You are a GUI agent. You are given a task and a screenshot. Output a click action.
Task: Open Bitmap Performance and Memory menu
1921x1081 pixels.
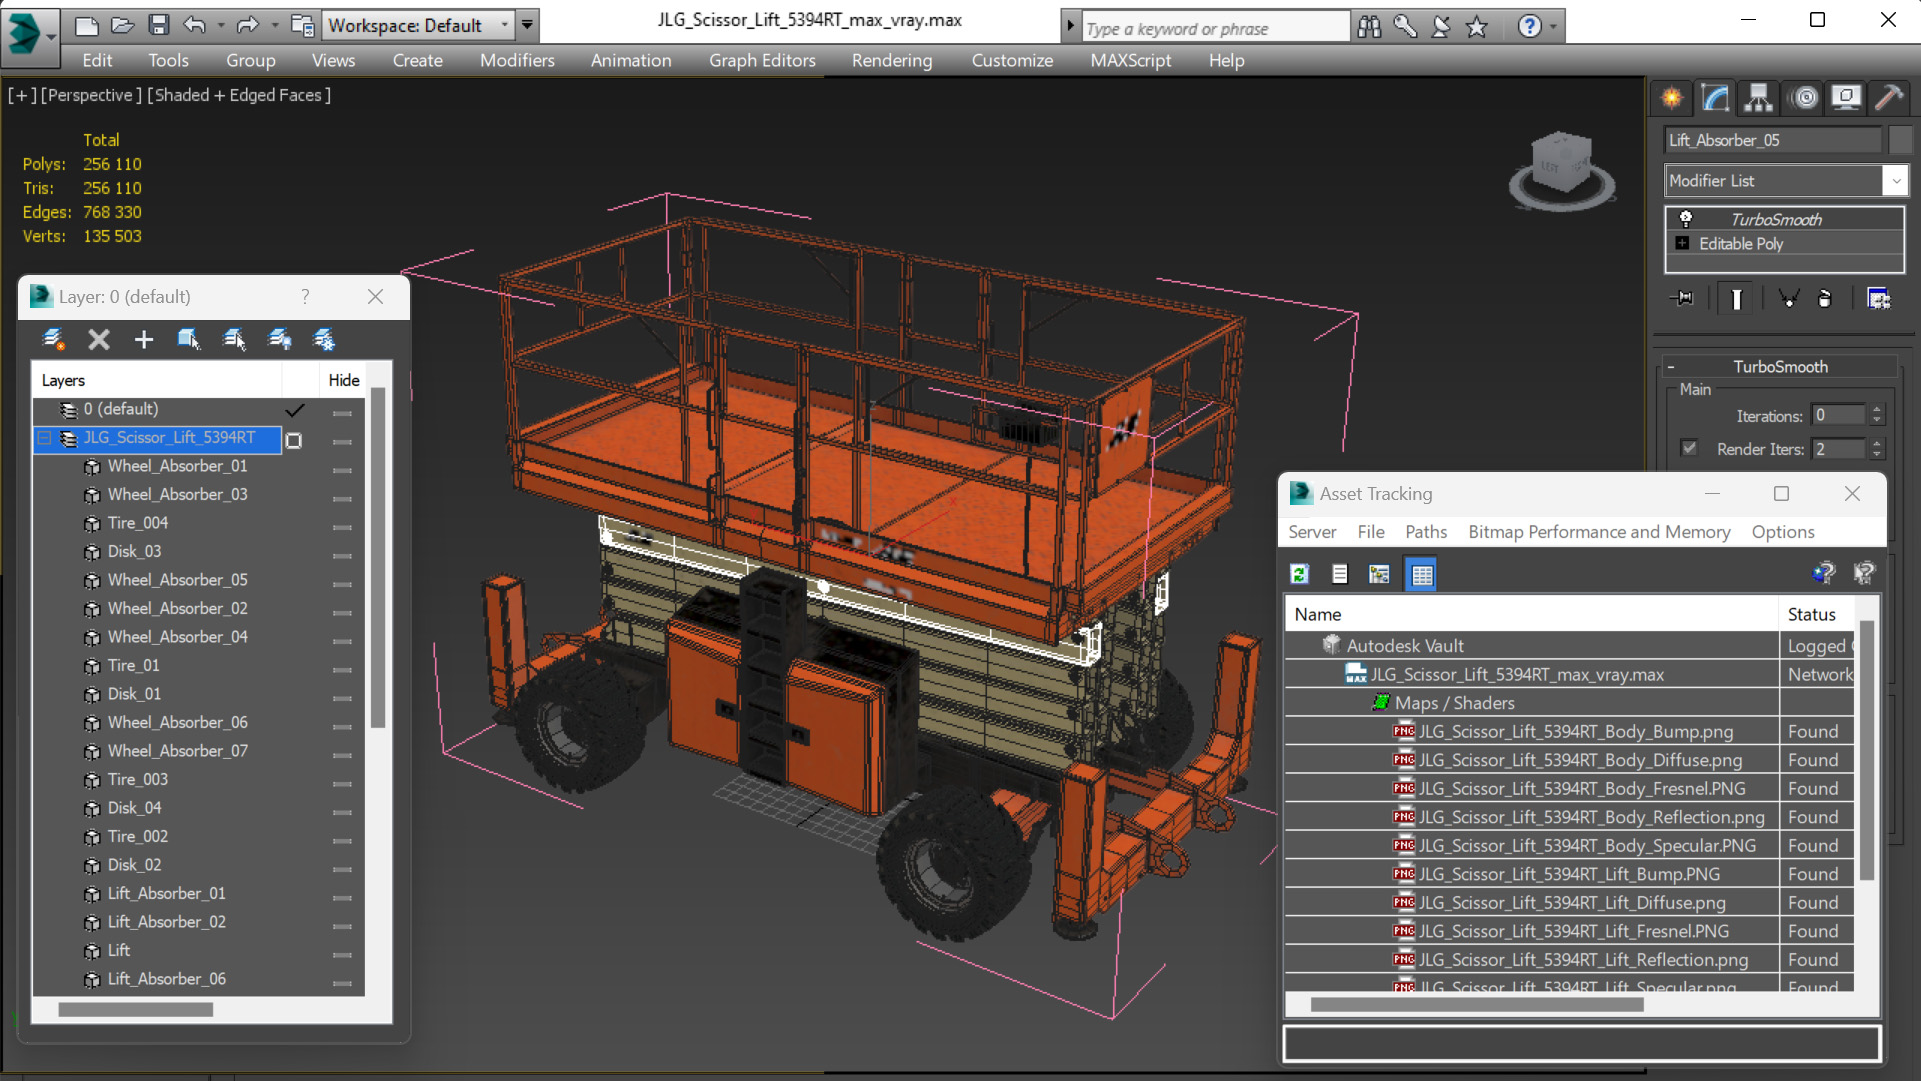1598,532
